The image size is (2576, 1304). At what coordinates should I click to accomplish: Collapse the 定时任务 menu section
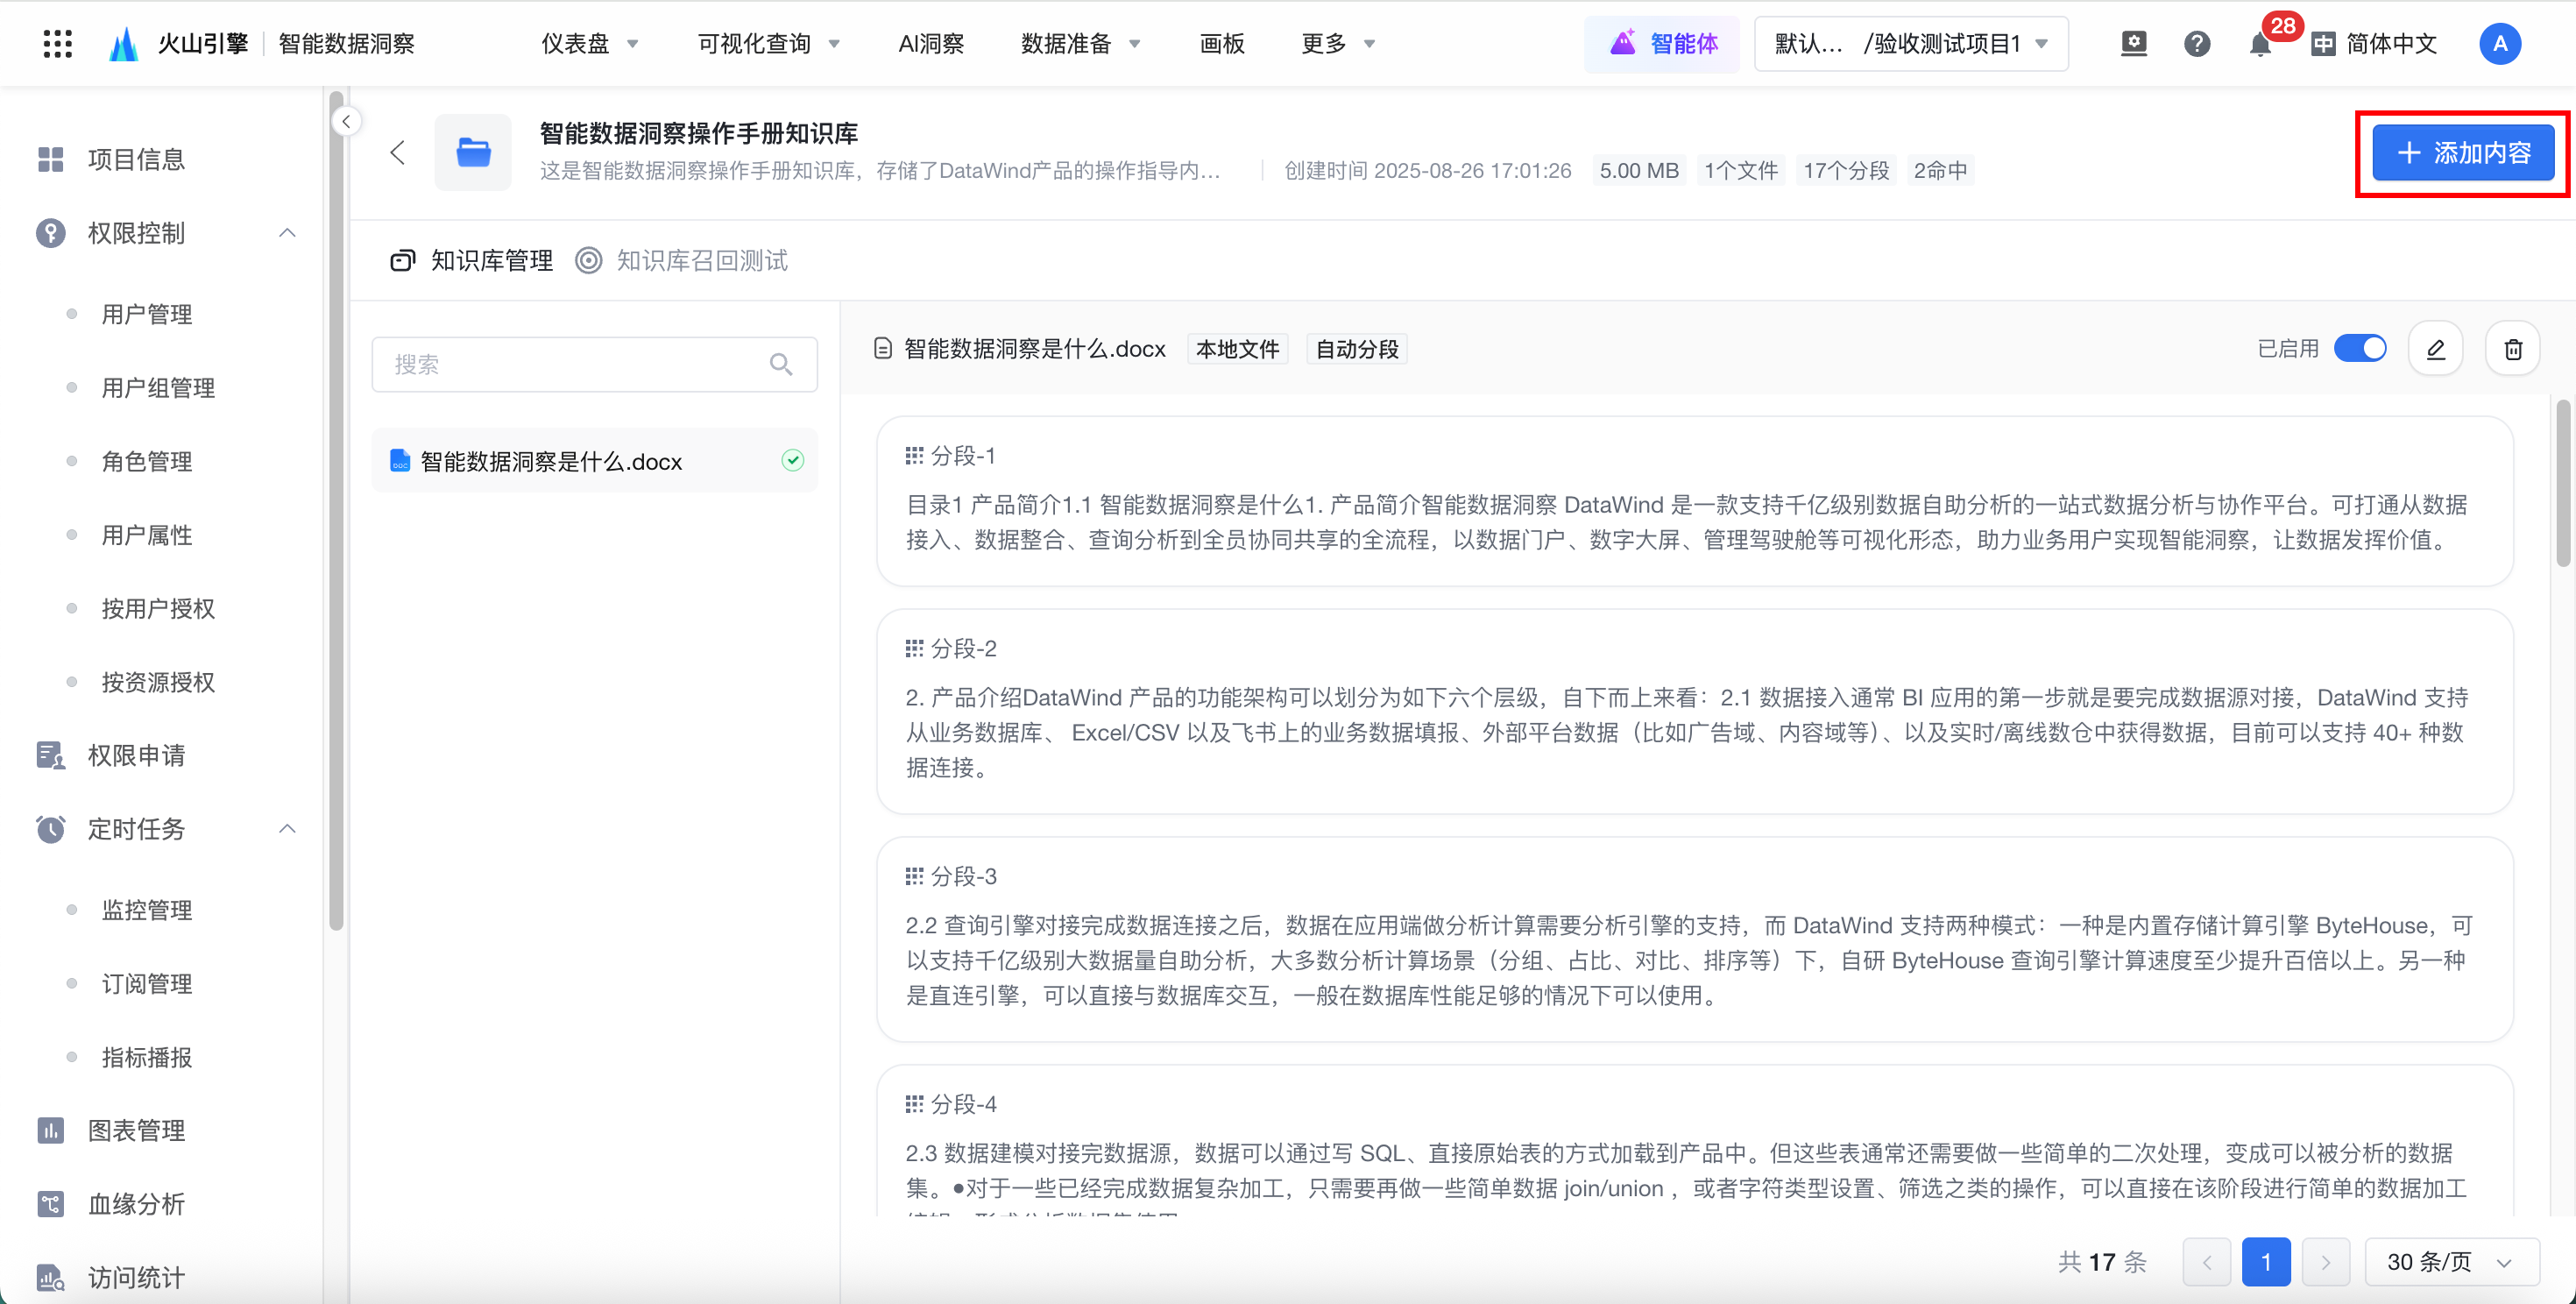click(x=287, y=829)
